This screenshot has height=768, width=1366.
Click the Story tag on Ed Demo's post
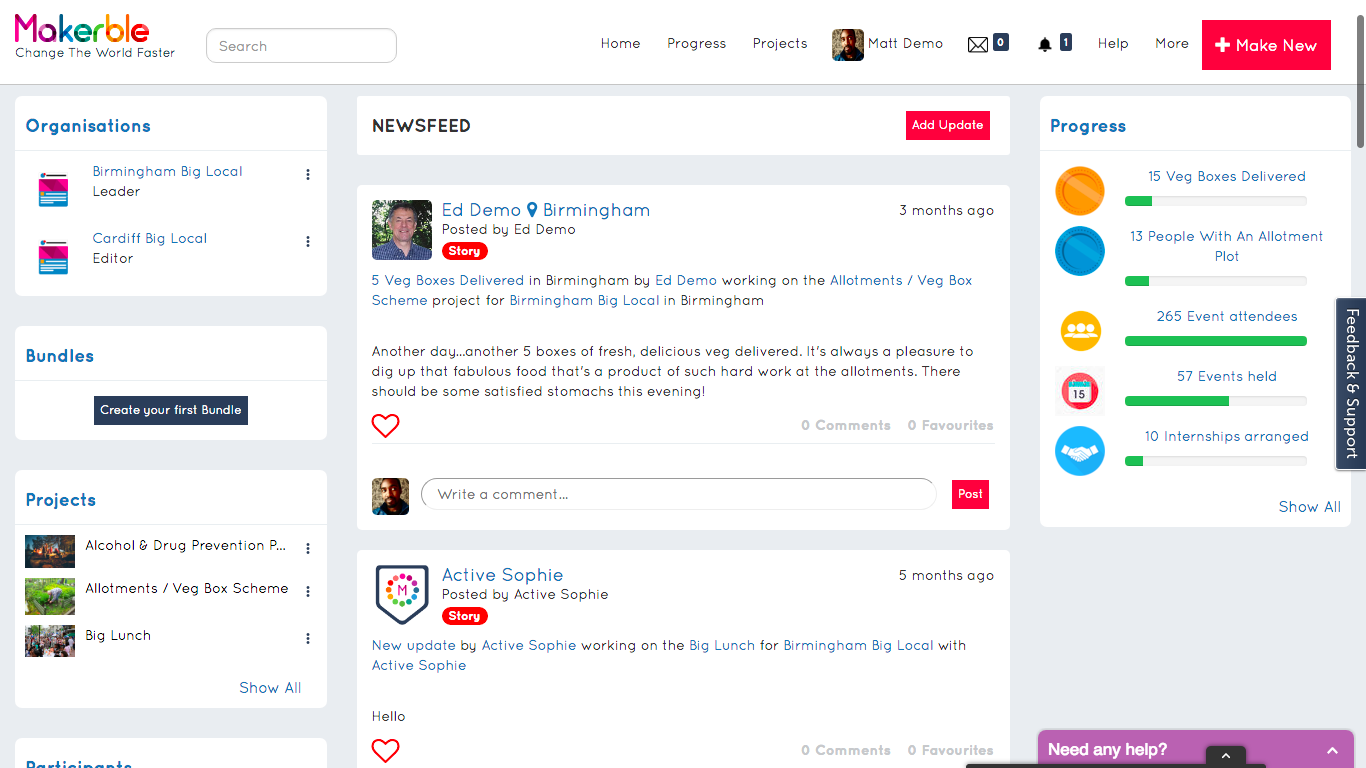(464, 251)
